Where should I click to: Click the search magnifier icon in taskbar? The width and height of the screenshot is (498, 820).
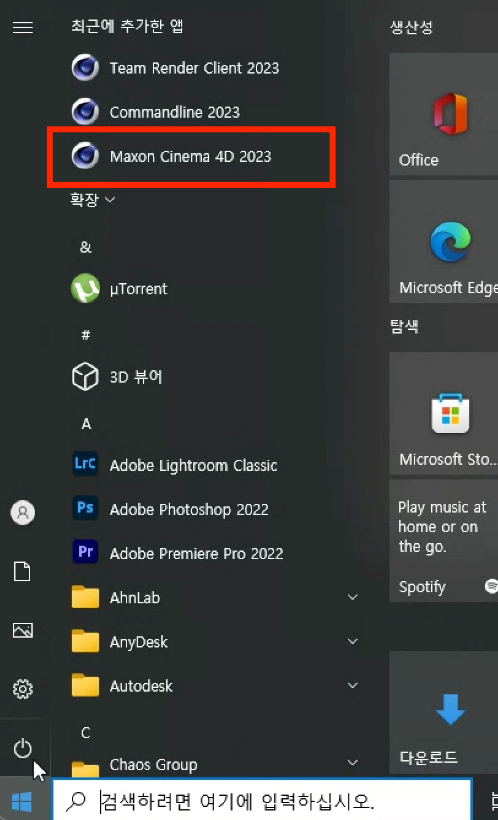(x=77, y=801)
